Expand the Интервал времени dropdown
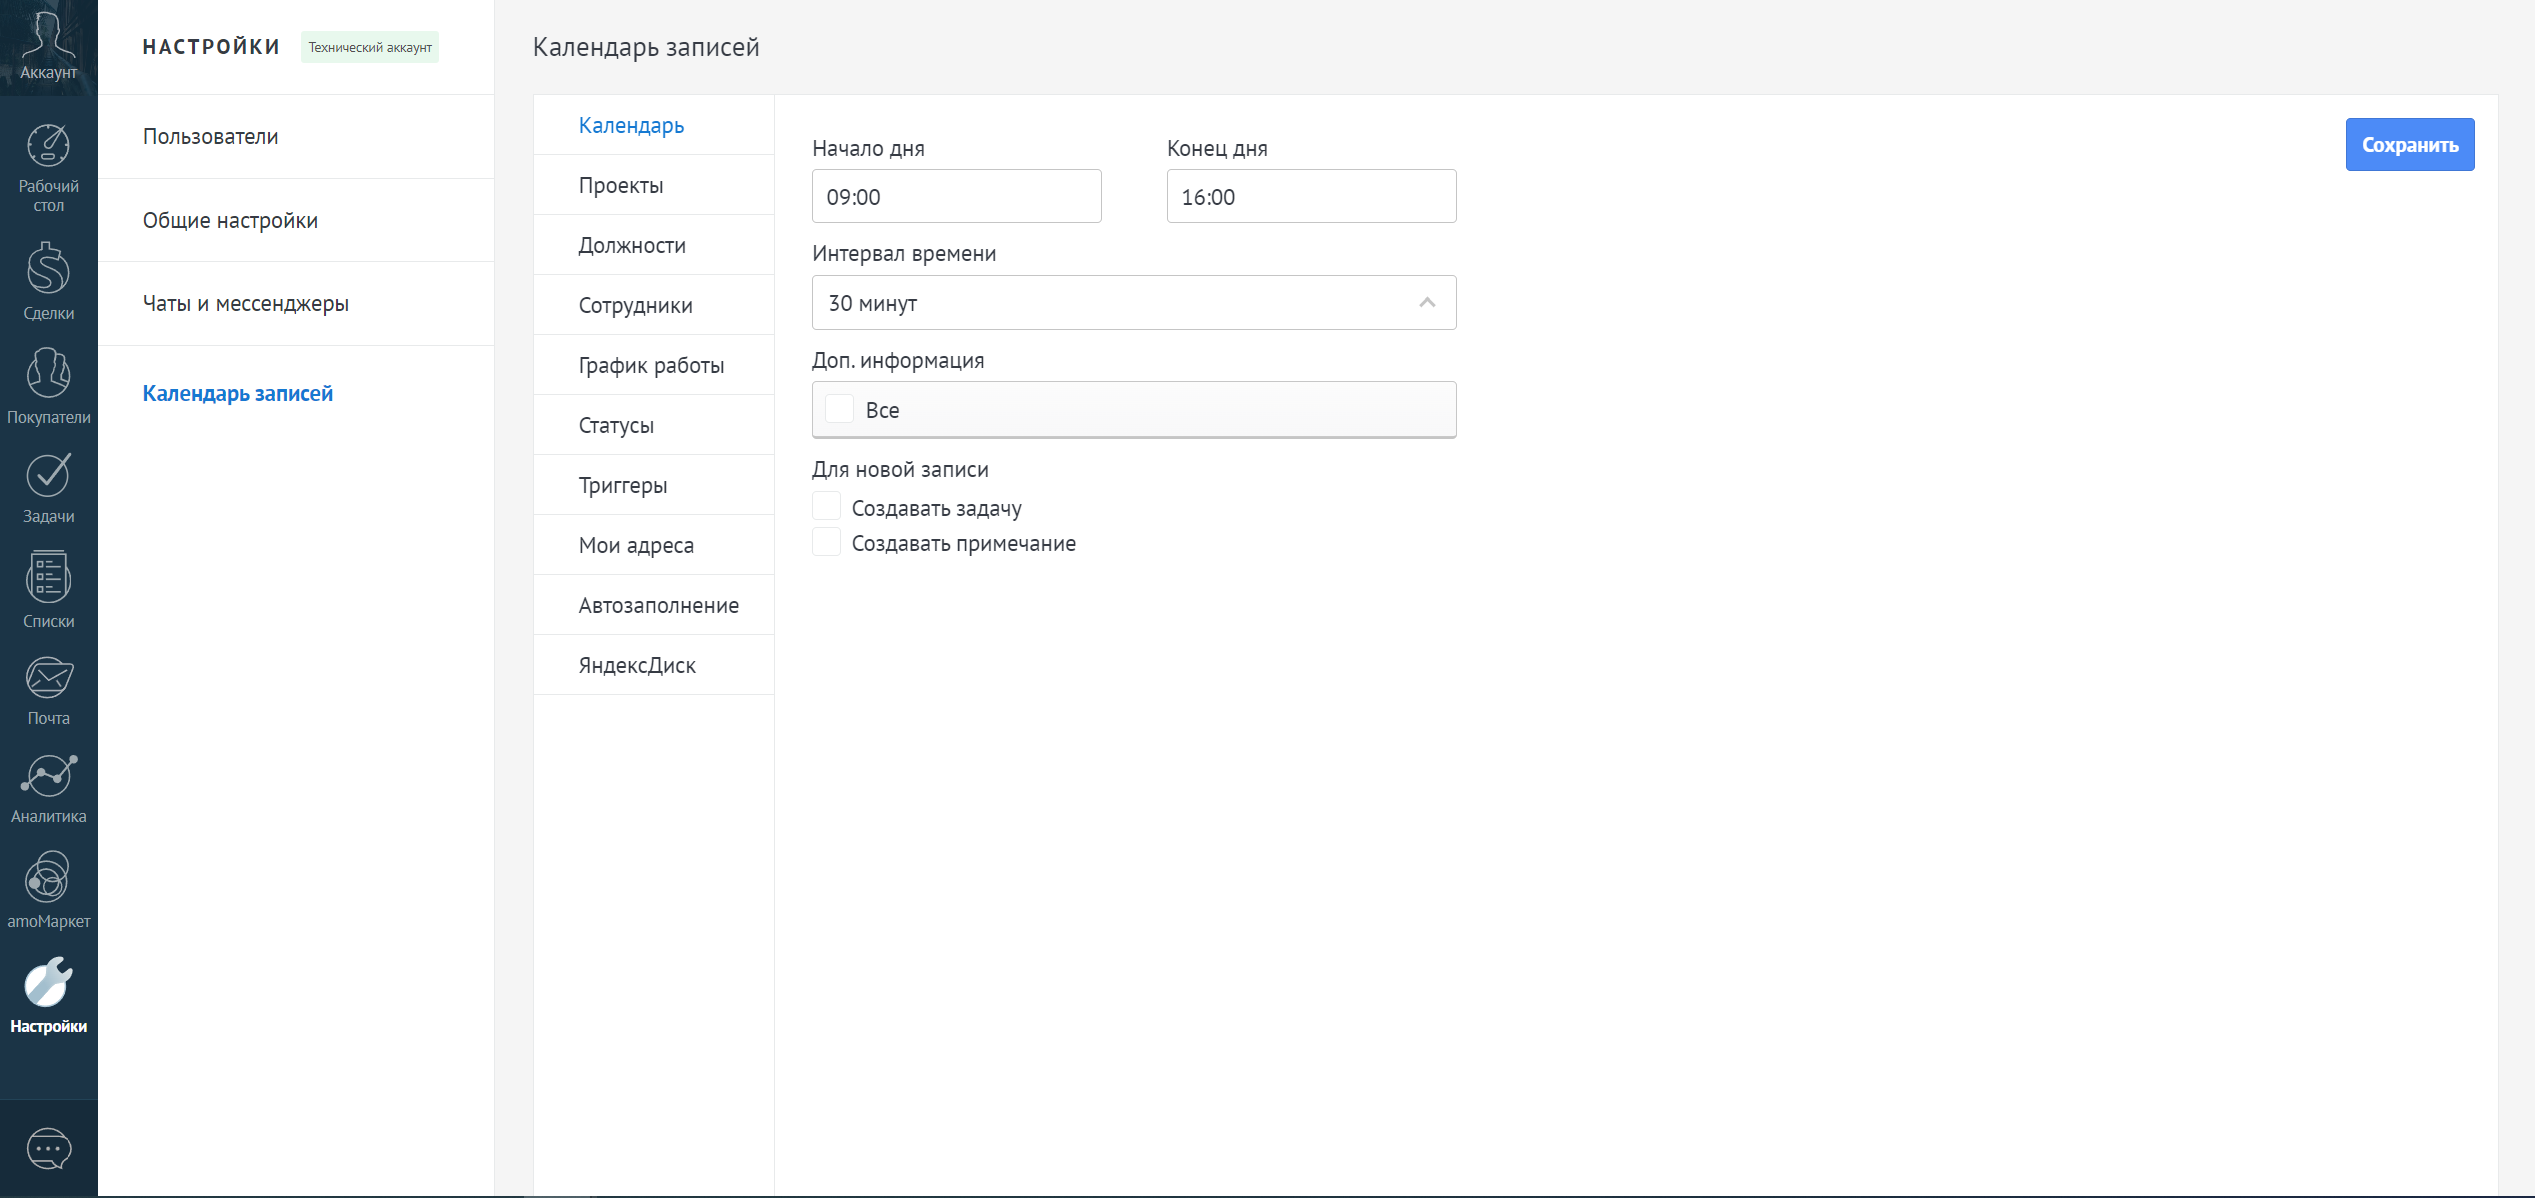Image resolution: width=2535 pixels, height=1198 pixels. 1133,303
